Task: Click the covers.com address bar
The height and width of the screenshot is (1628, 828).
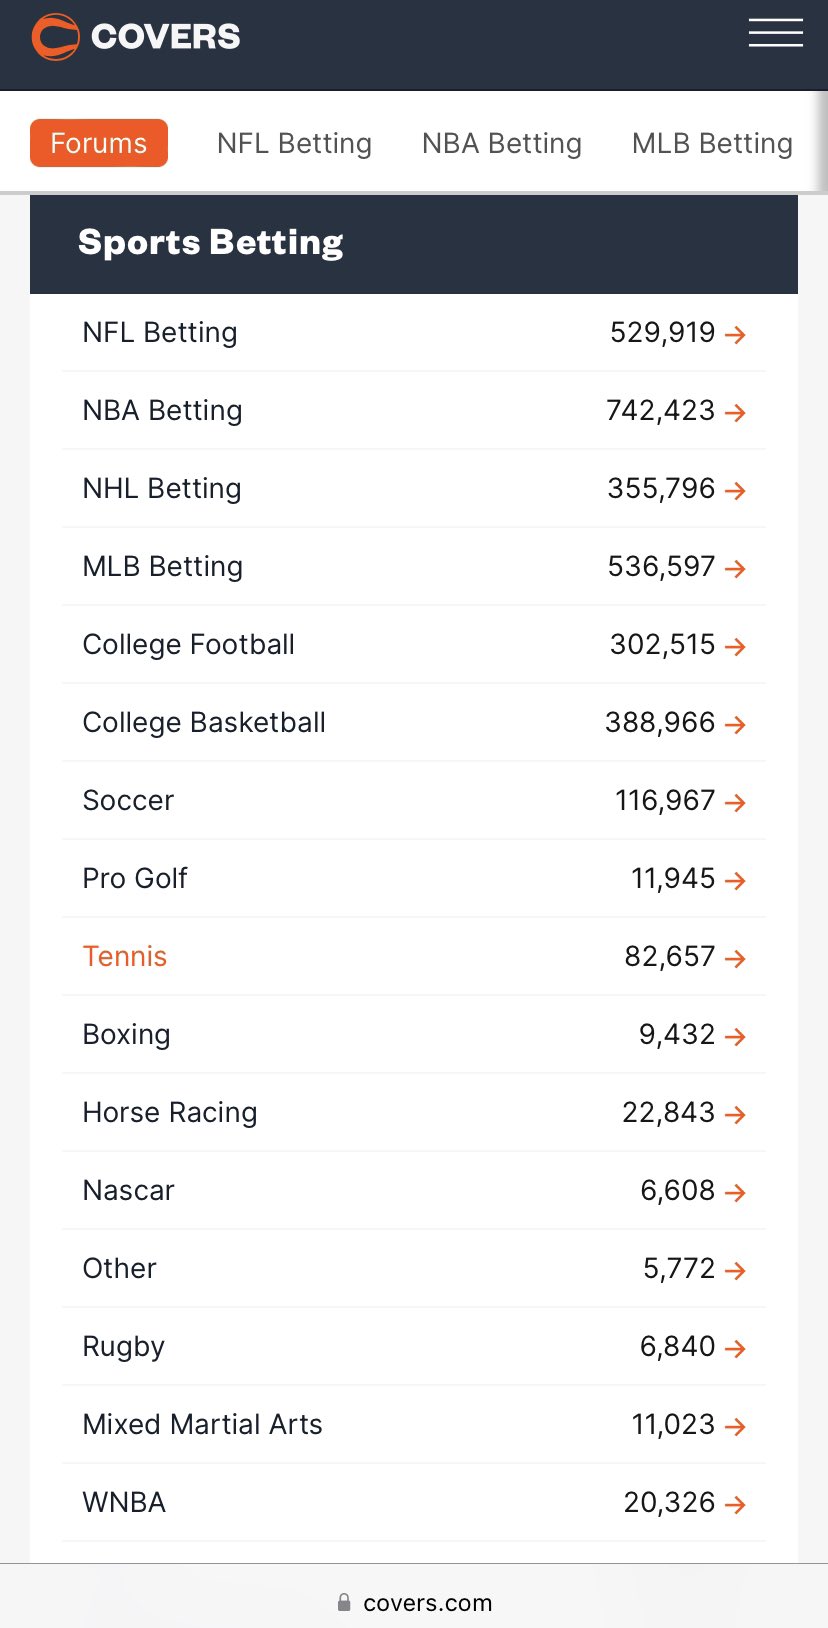Action: [x=414, y=1602]
